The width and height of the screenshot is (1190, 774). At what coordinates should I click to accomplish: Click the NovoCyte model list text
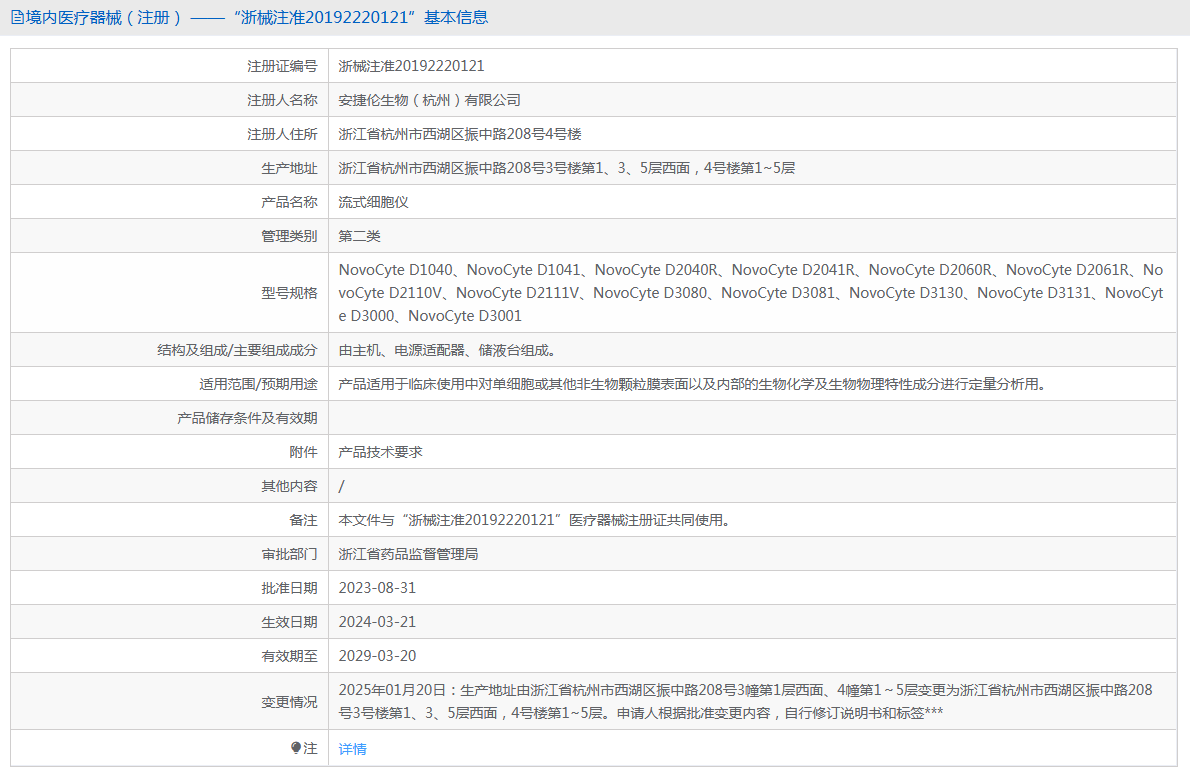[x=751, y=293]
